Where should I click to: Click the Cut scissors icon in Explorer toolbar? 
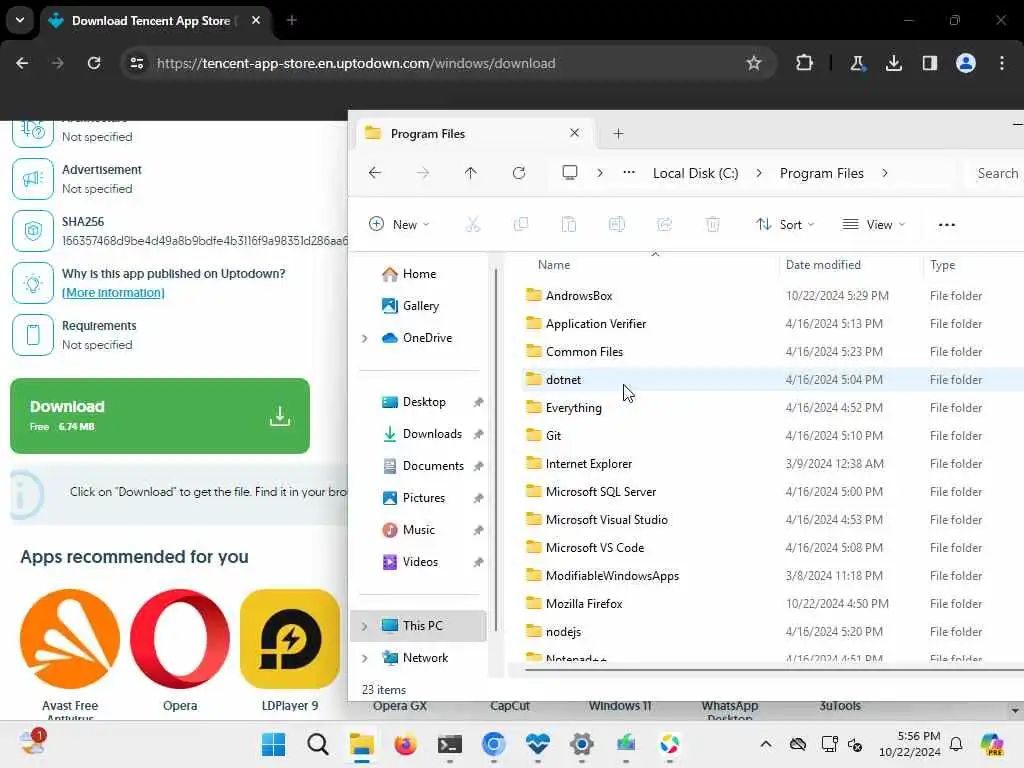coord(473,225)
